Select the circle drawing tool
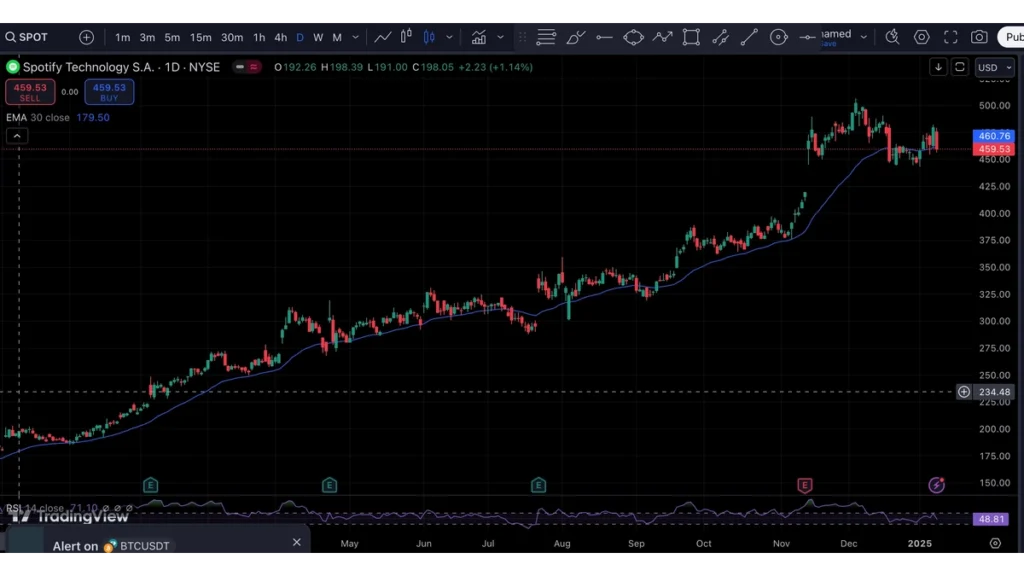This screenshot has width=1024, height=576. coord(778,37)
